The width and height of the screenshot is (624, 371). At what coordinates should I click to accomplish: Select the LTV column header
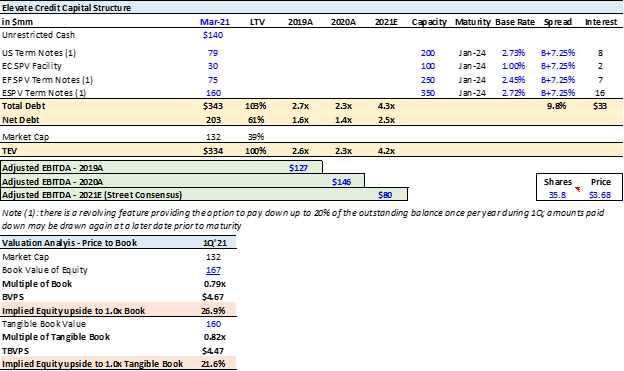(x=257, y=22)
